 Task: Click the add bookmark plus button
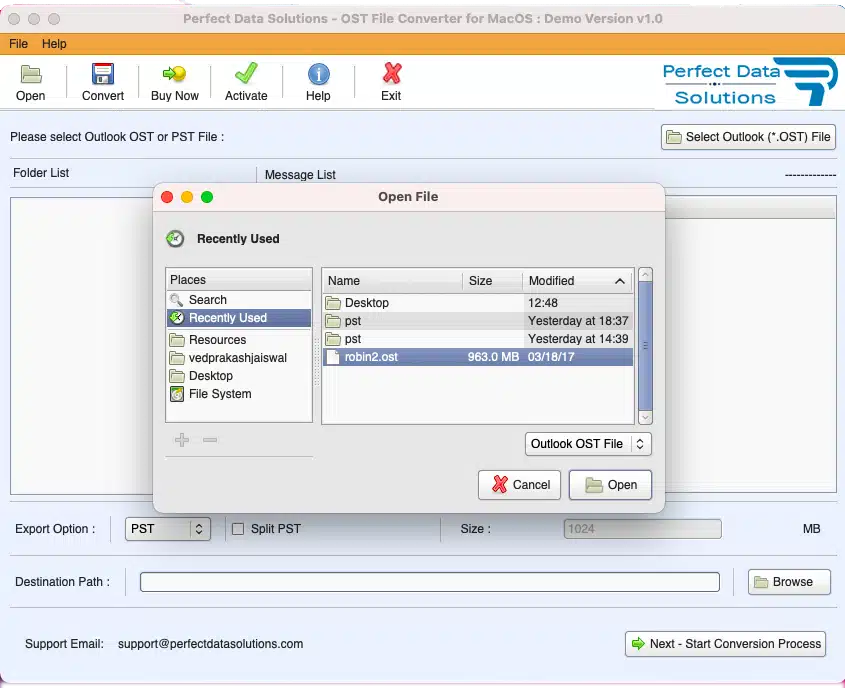182,440
